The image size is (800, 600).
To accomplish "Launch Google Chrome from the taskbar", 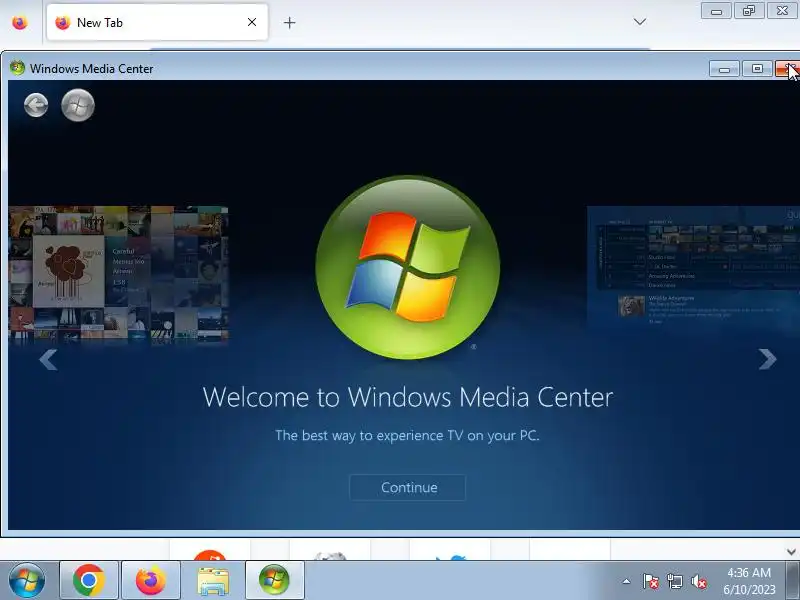I will (89, 580).
